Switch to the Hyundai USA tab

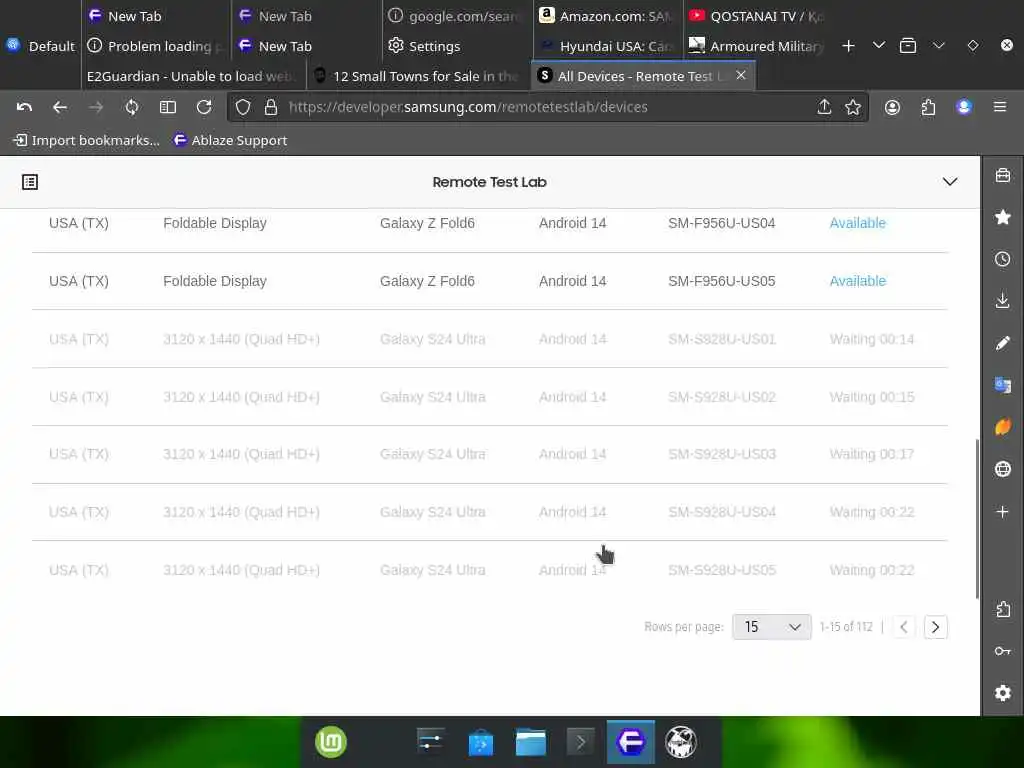(x=607, y=46)
